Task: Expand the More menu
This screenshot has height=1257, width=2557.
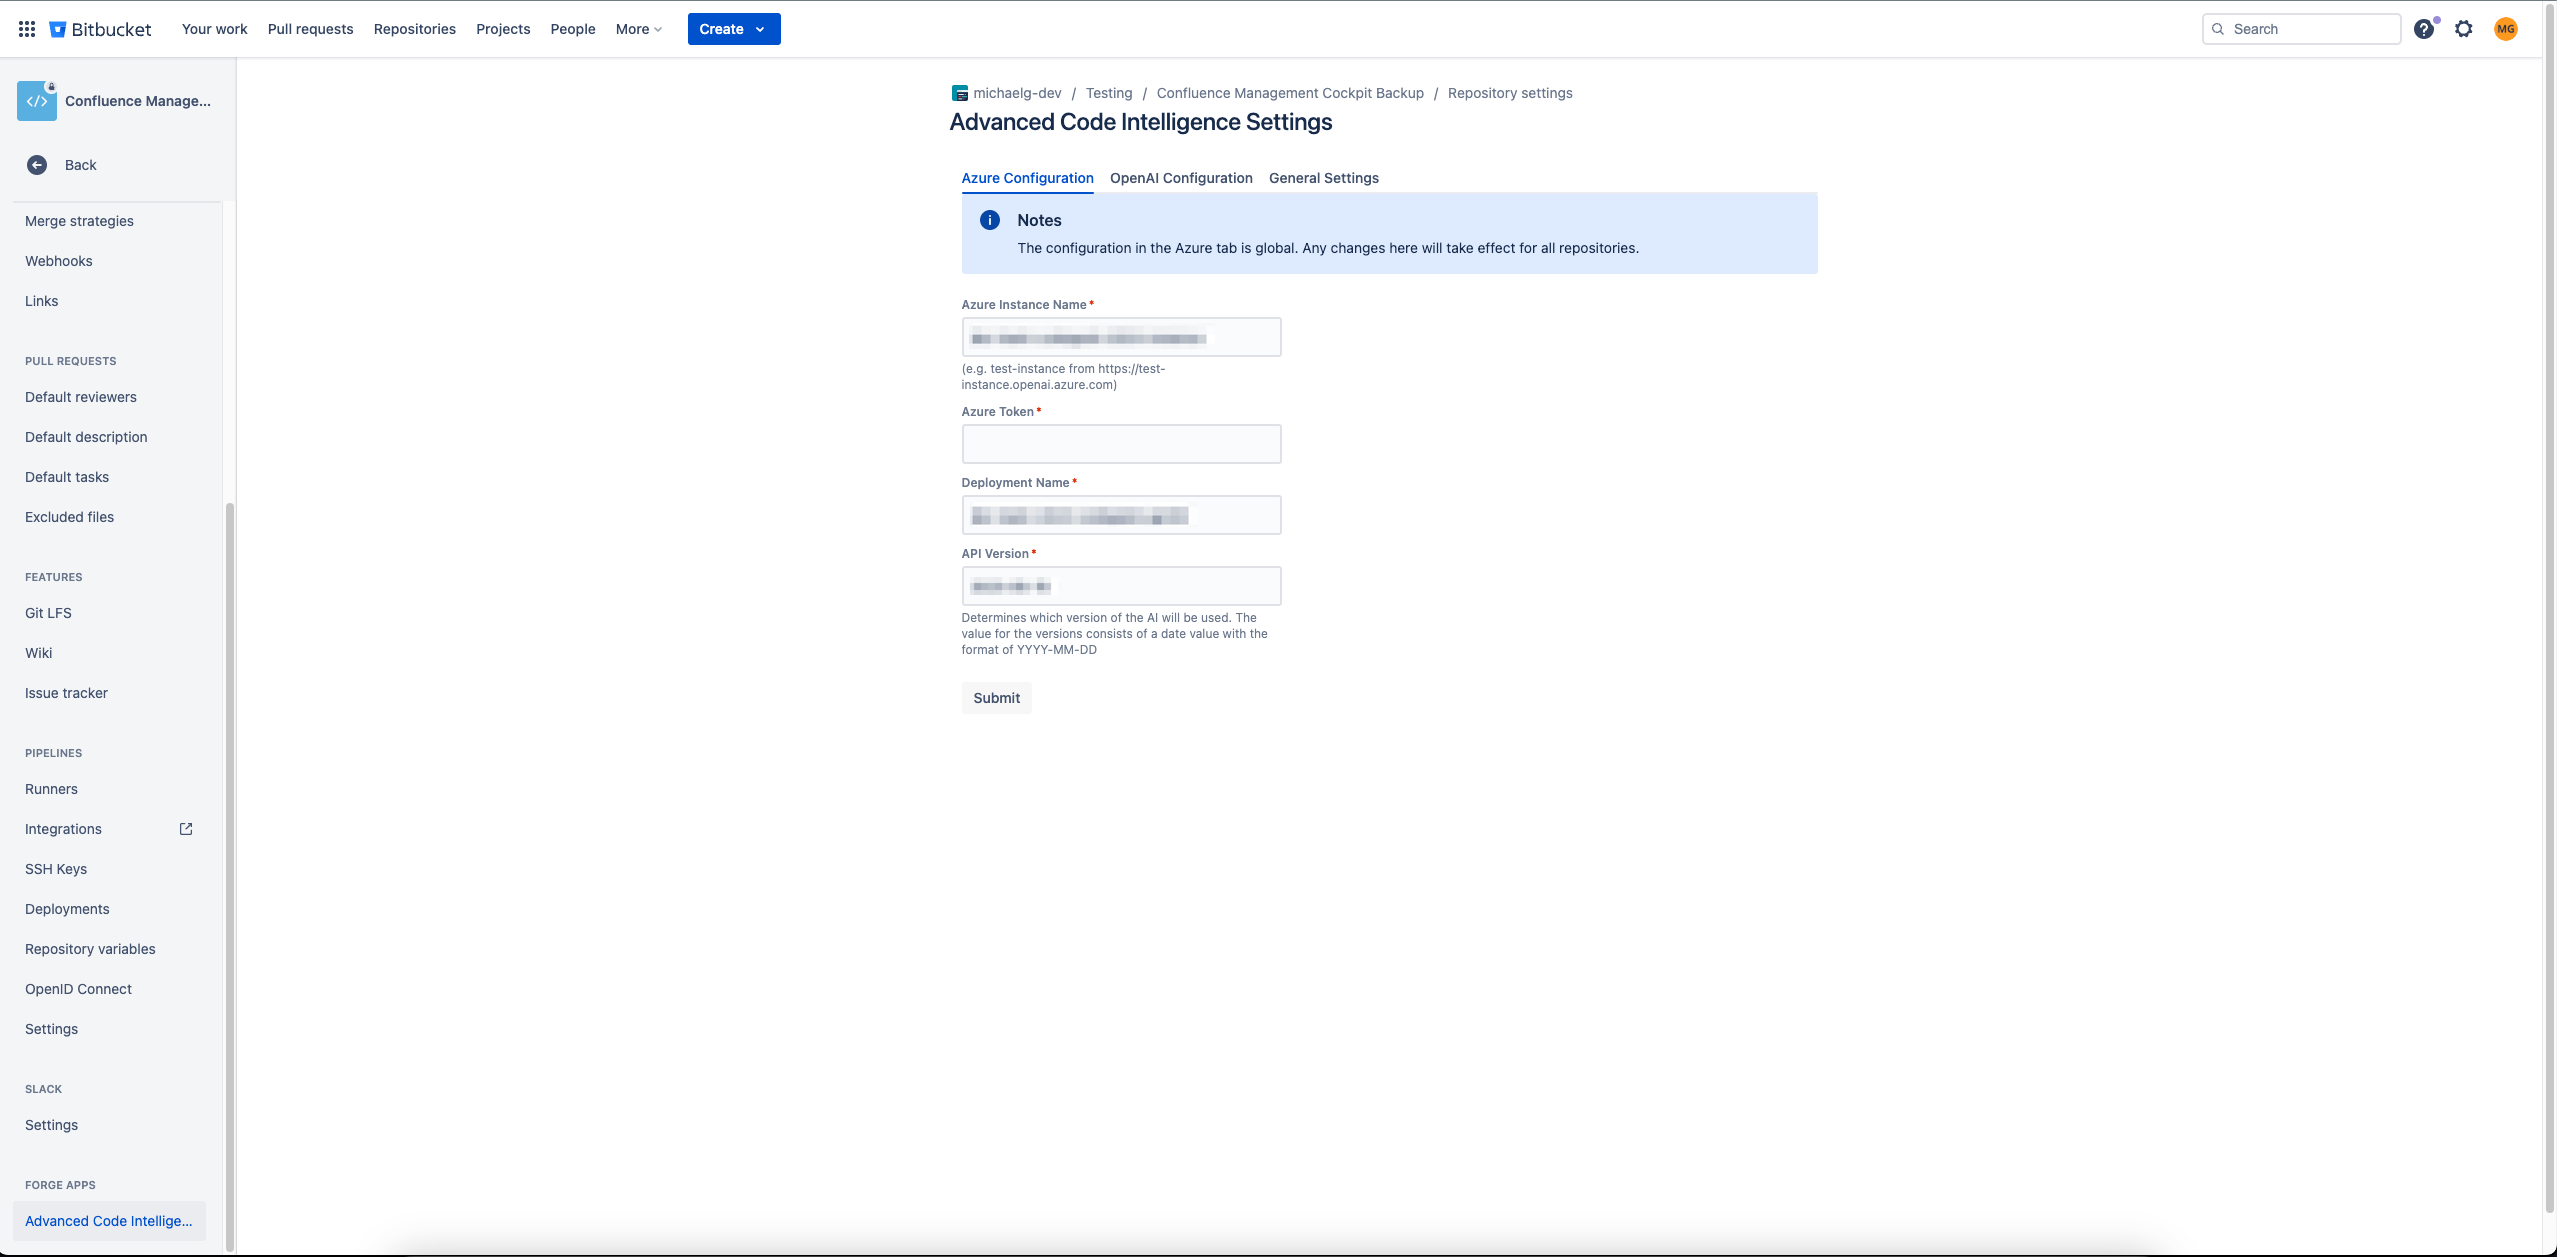Action: pos(639,29)
